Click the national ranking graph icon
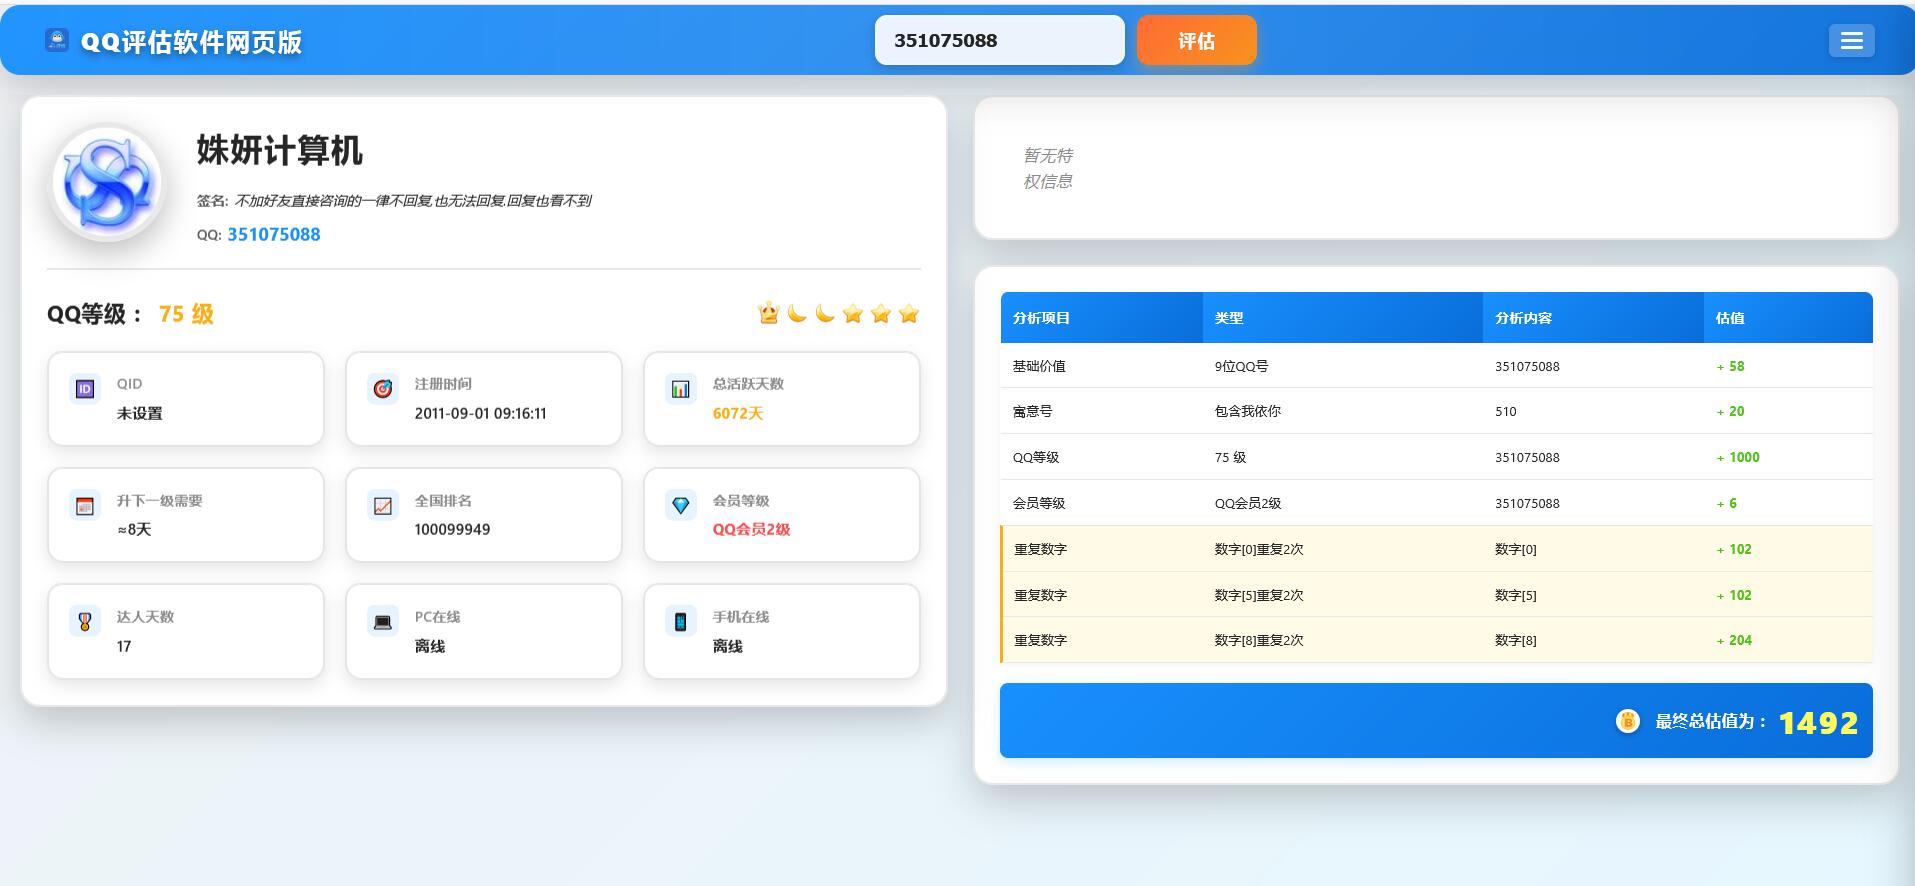This screenshot has height=886, width=1915. pyautogui.click(x=383, y=506)
